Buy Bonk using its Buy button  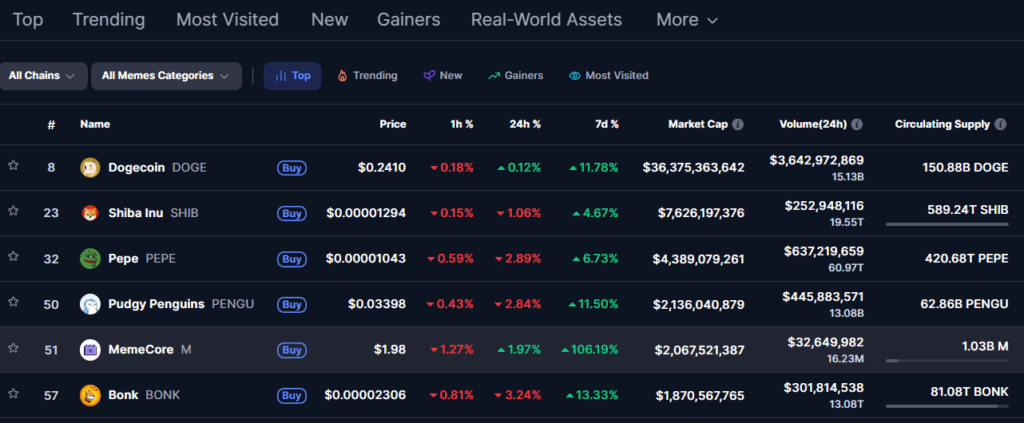pos(292,396)
